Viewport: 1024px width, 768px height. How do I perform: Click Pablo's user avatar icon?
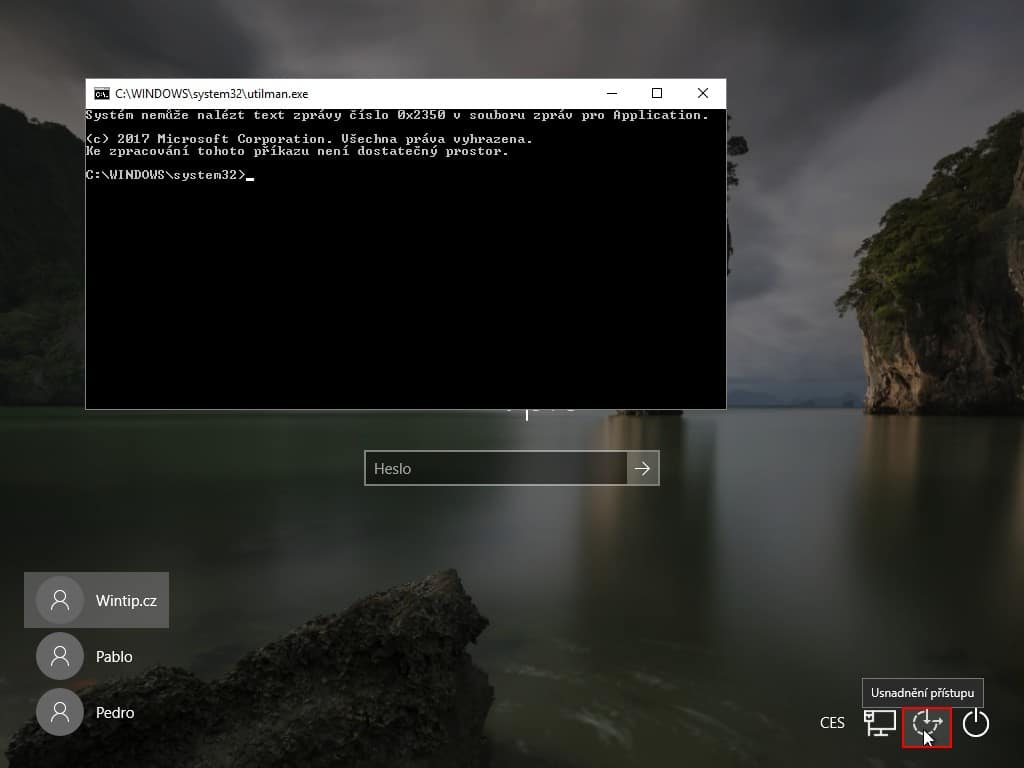(60, 656)
